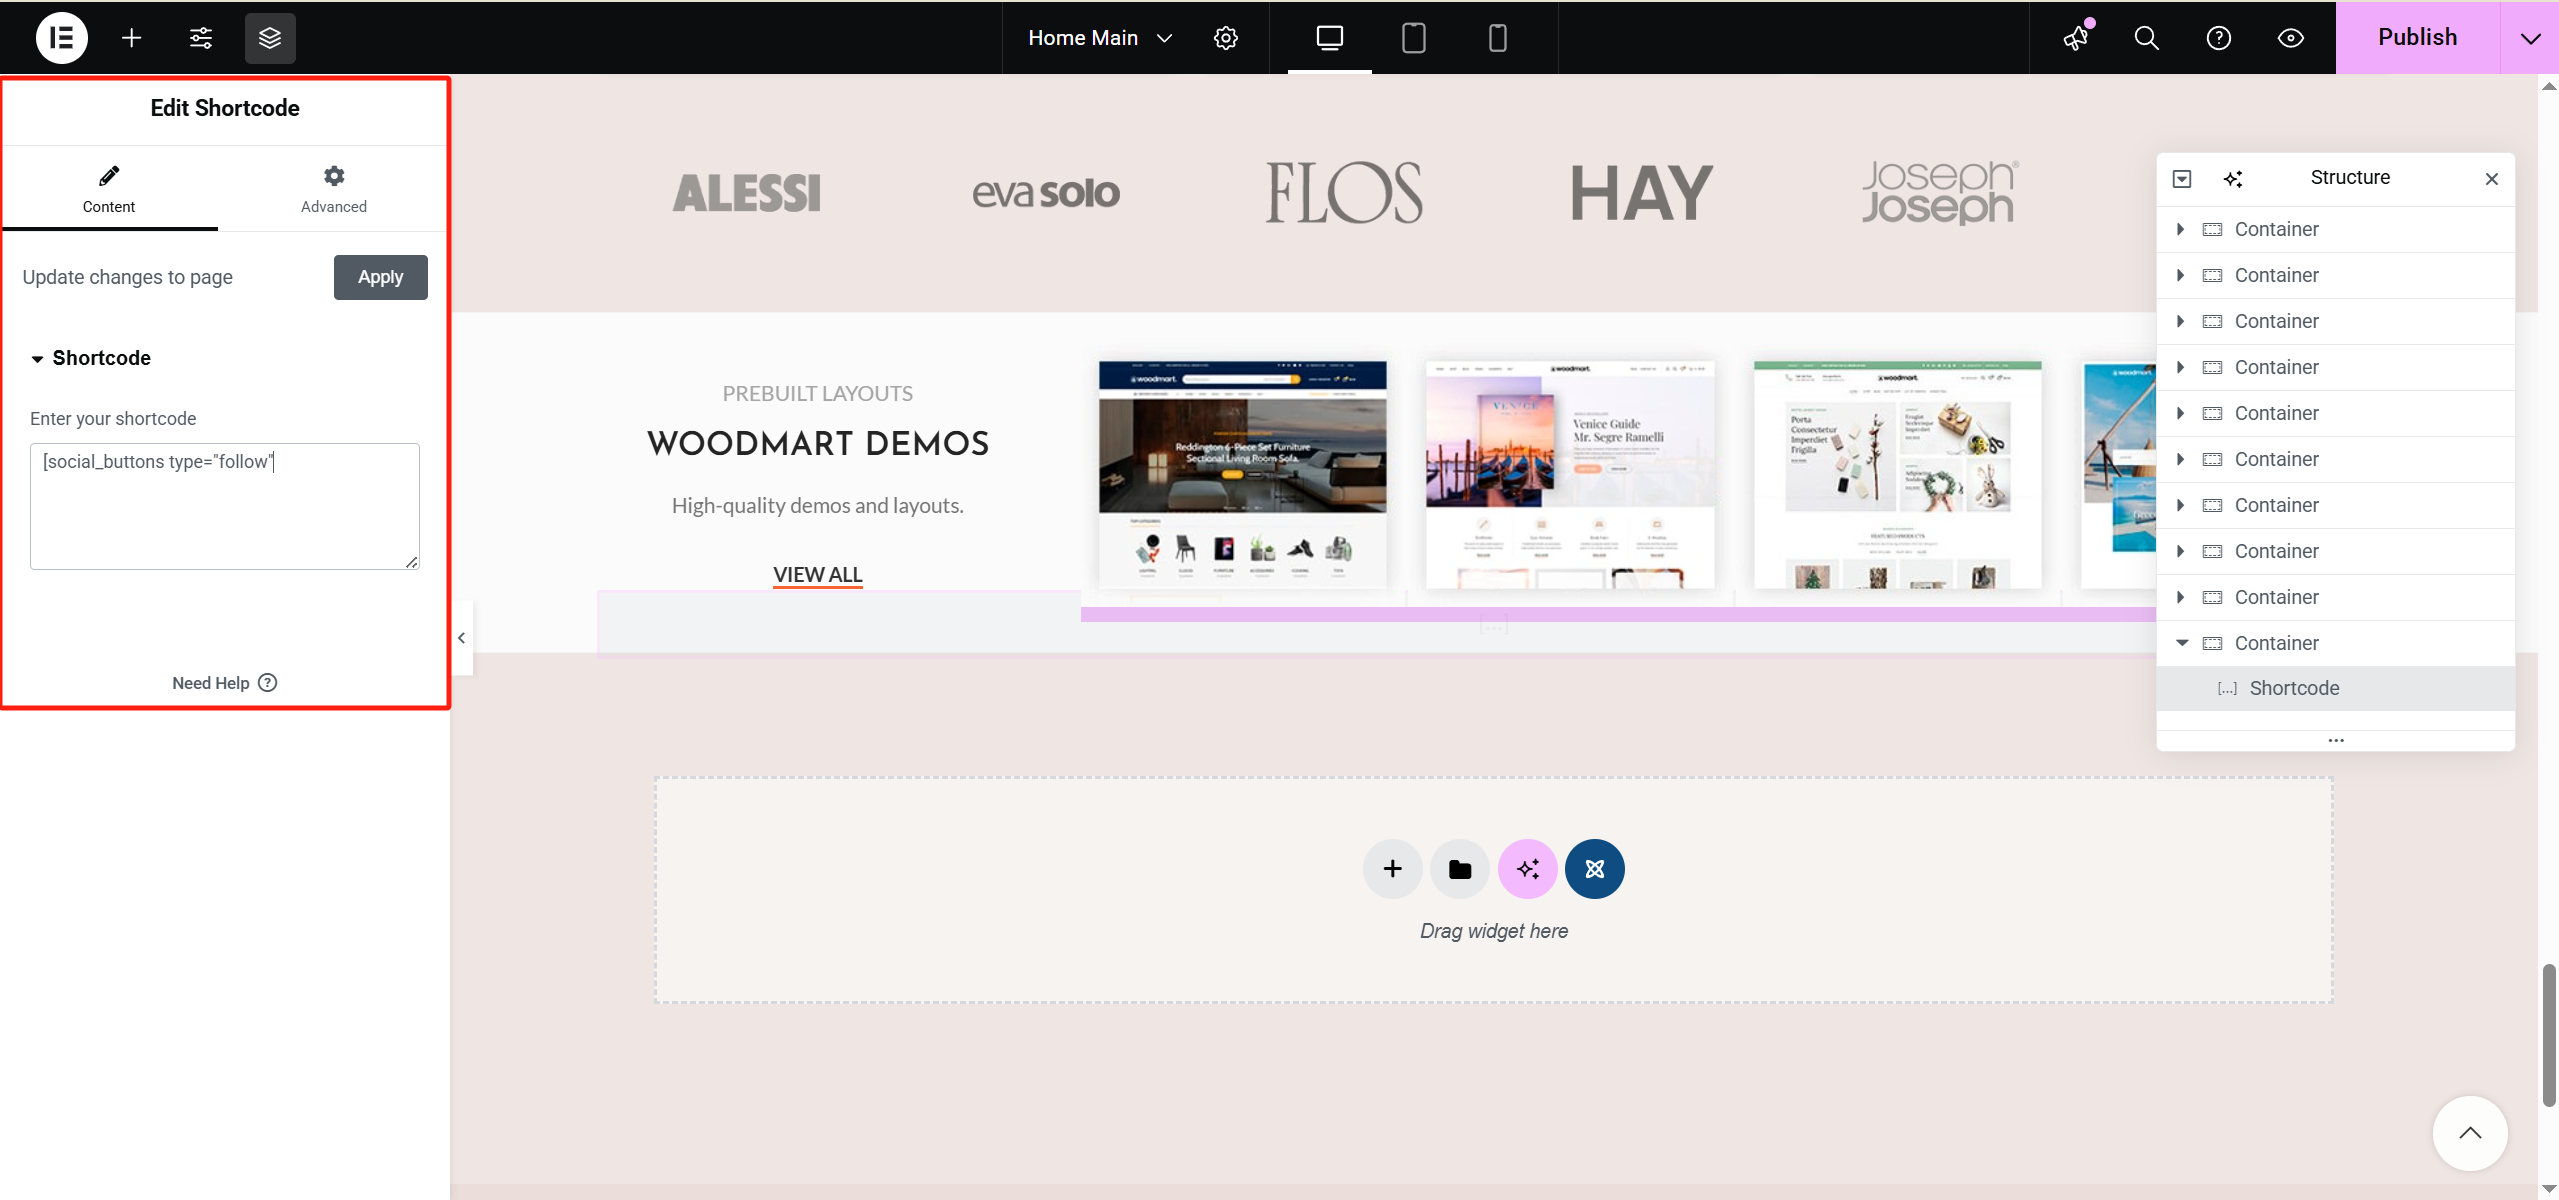Open the Finder search icon

click(2146, 38)
